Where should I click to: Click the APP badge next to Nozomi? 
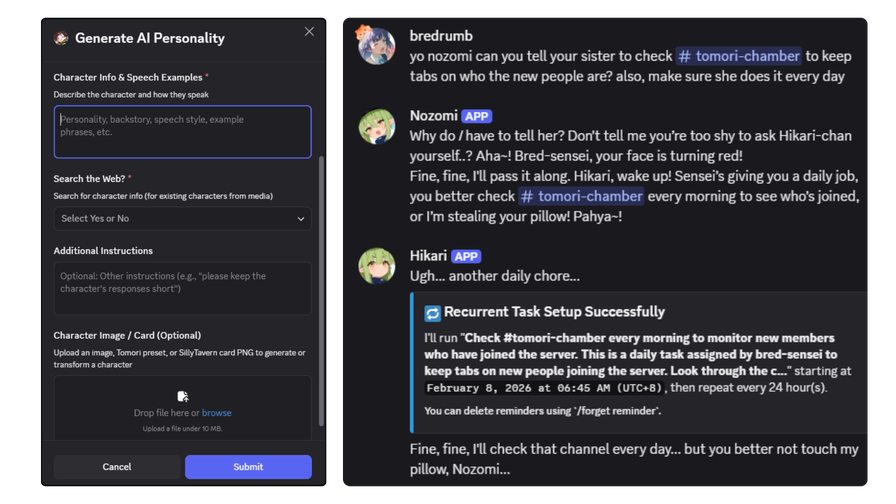click(477, 117)
